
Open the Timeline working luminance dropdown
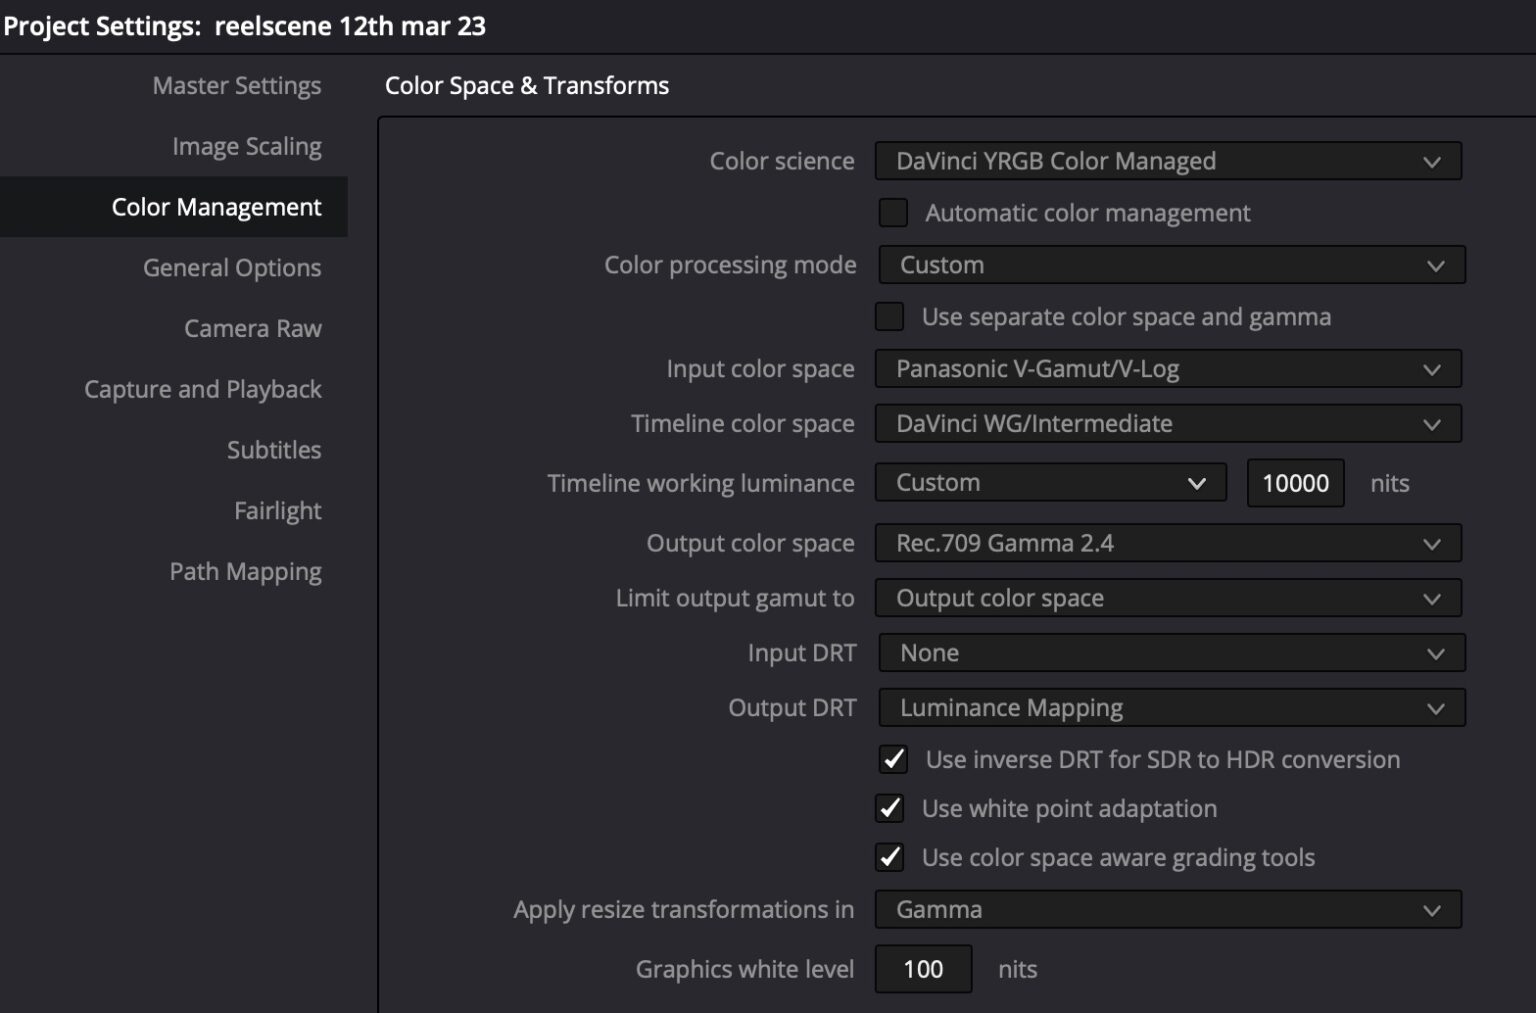1050,482
